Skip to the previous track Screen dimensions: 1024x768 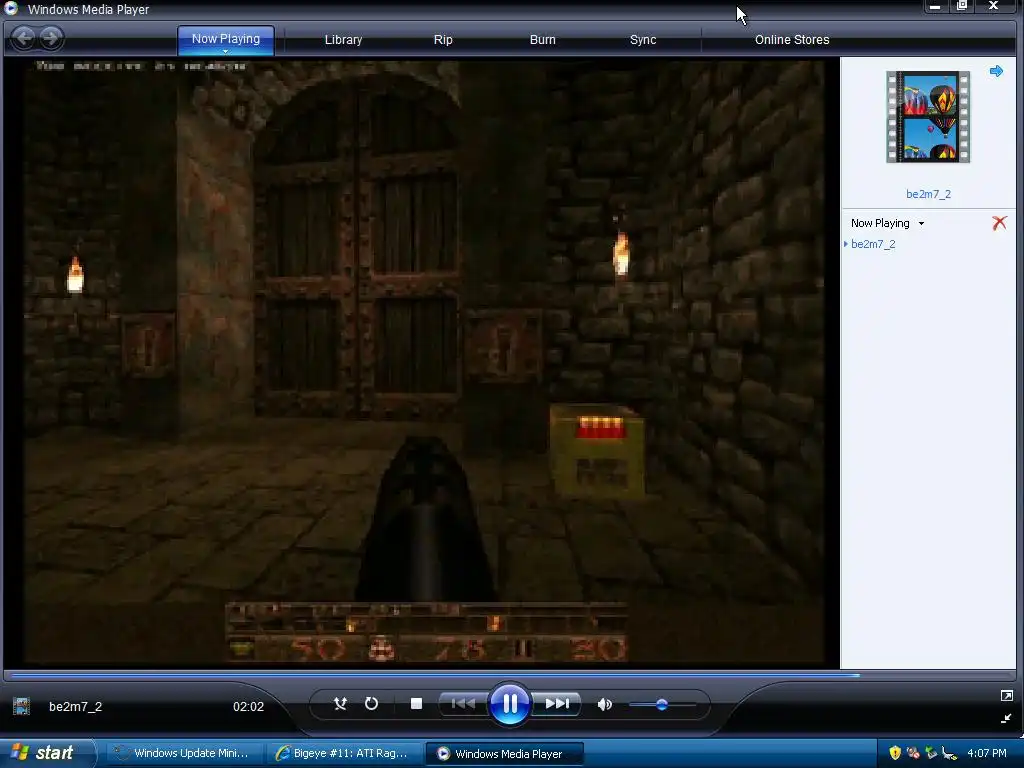(x=464, y=703)
